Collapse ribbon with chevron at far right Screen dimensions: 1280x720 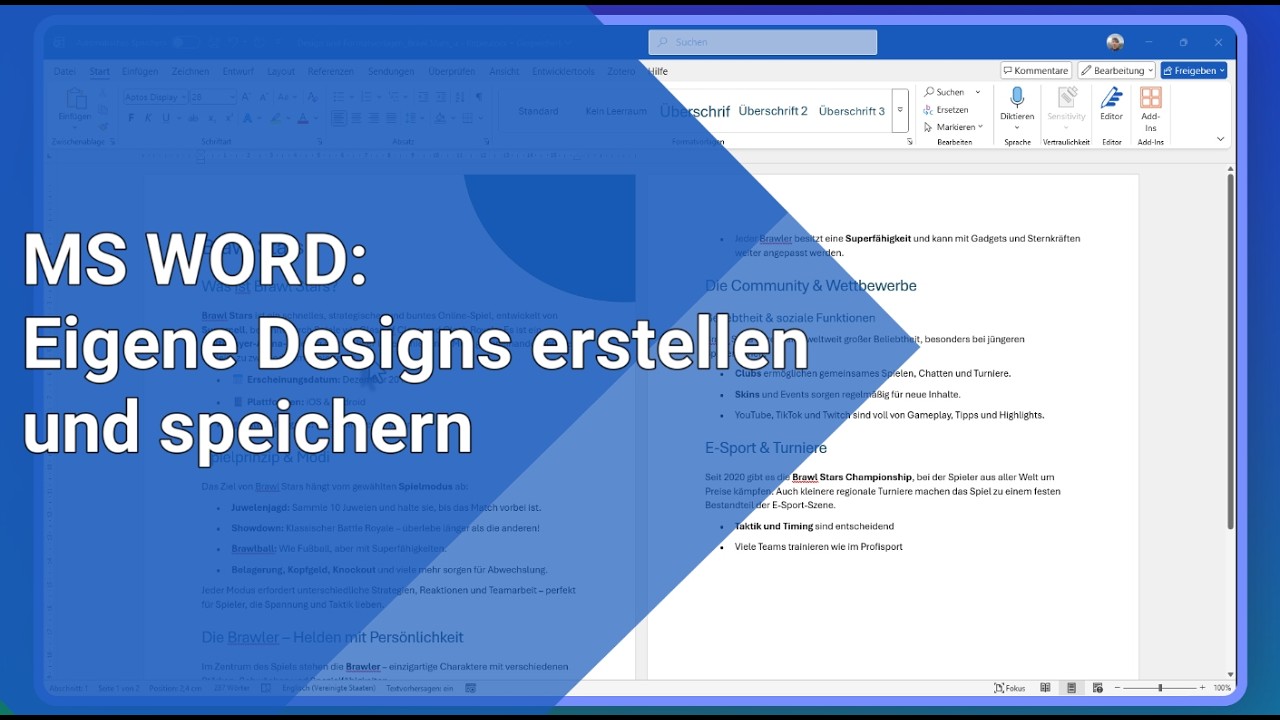[x=1221, y=139]
